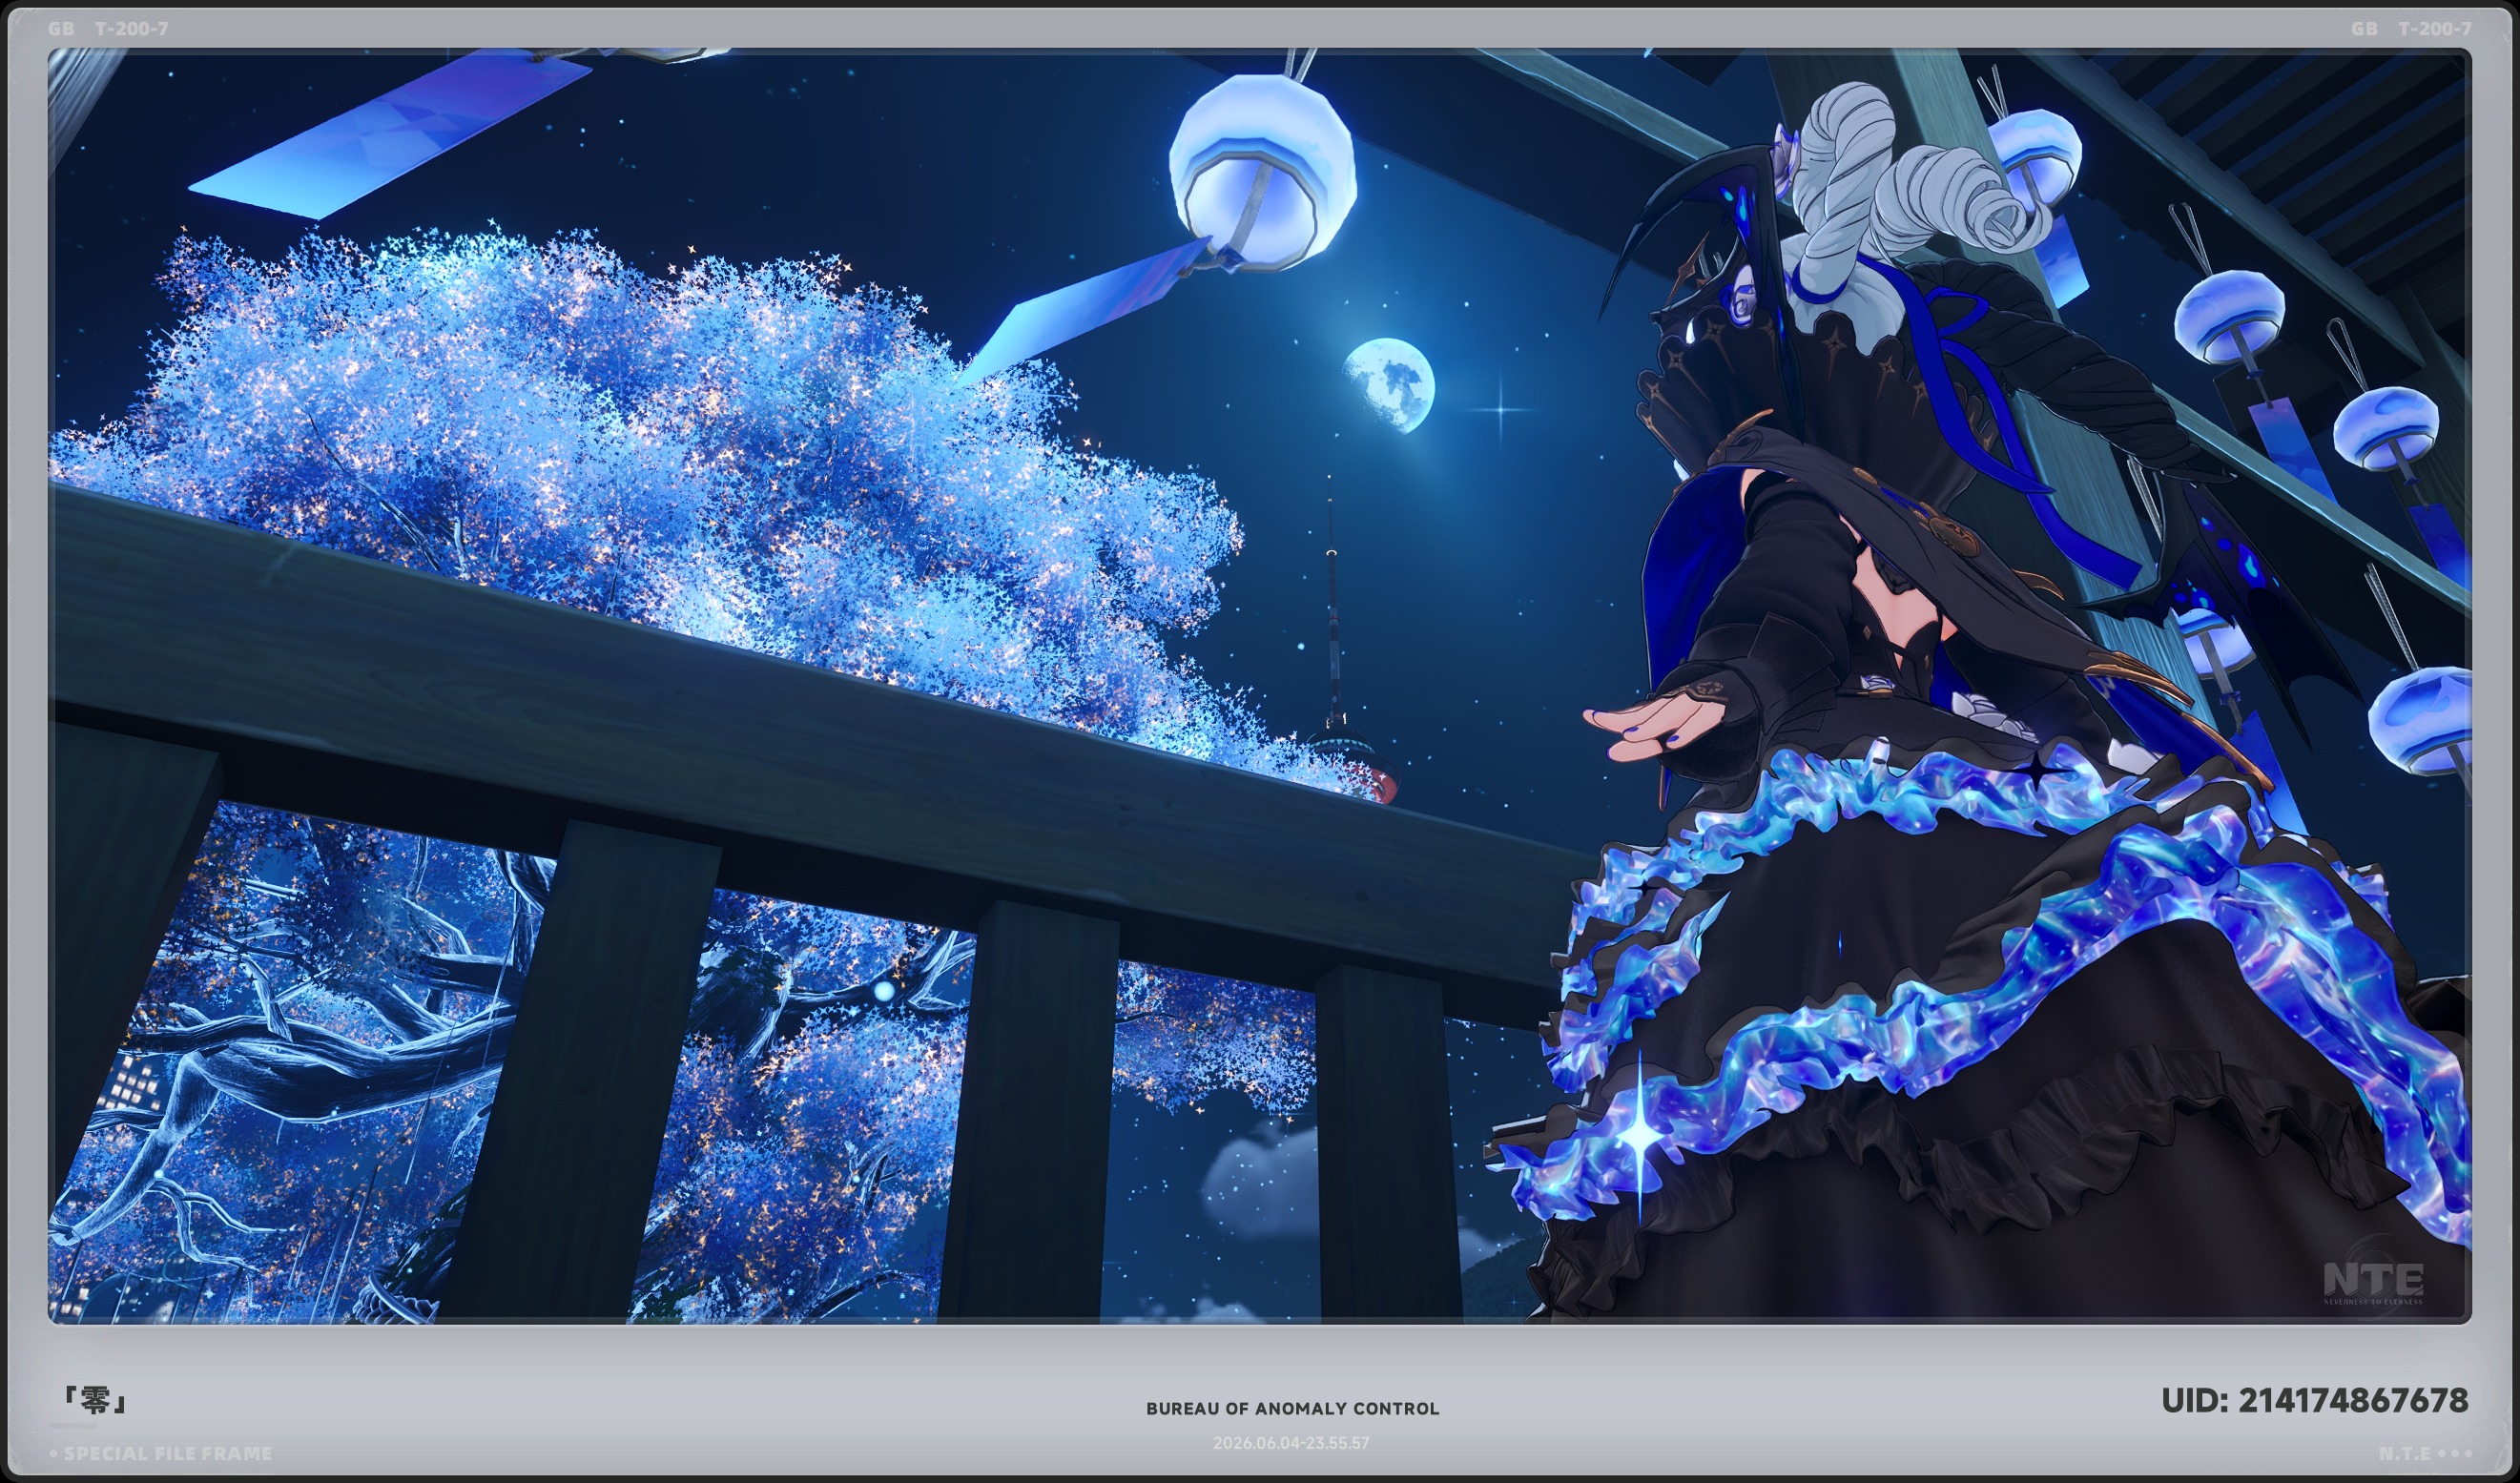Click the large hanging lantern at top center
The height and width of the screenshot is (1483, 2520).
click(x=1263, y=170)
